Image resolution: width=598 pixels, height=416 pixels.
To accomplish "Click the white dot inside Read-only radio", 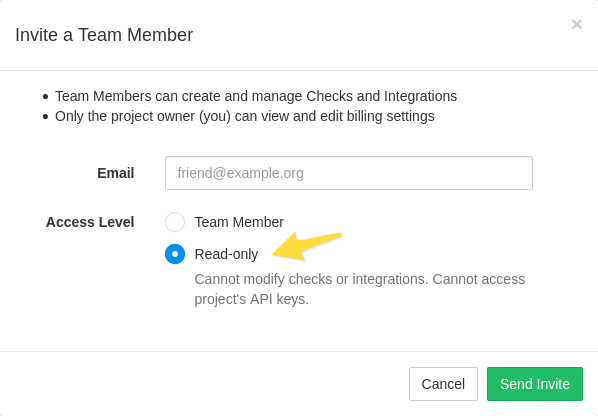I will (175, 254).
